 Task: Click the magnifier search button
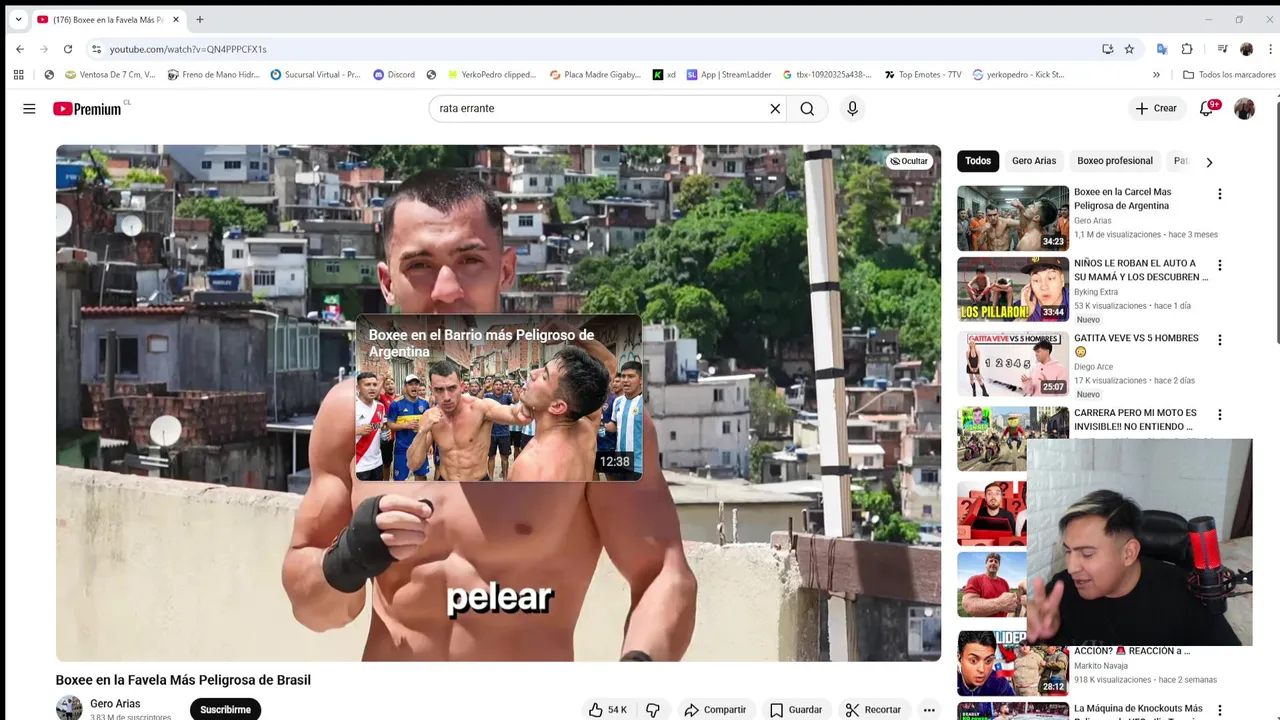pyautogui.click(x=807, y=108)
